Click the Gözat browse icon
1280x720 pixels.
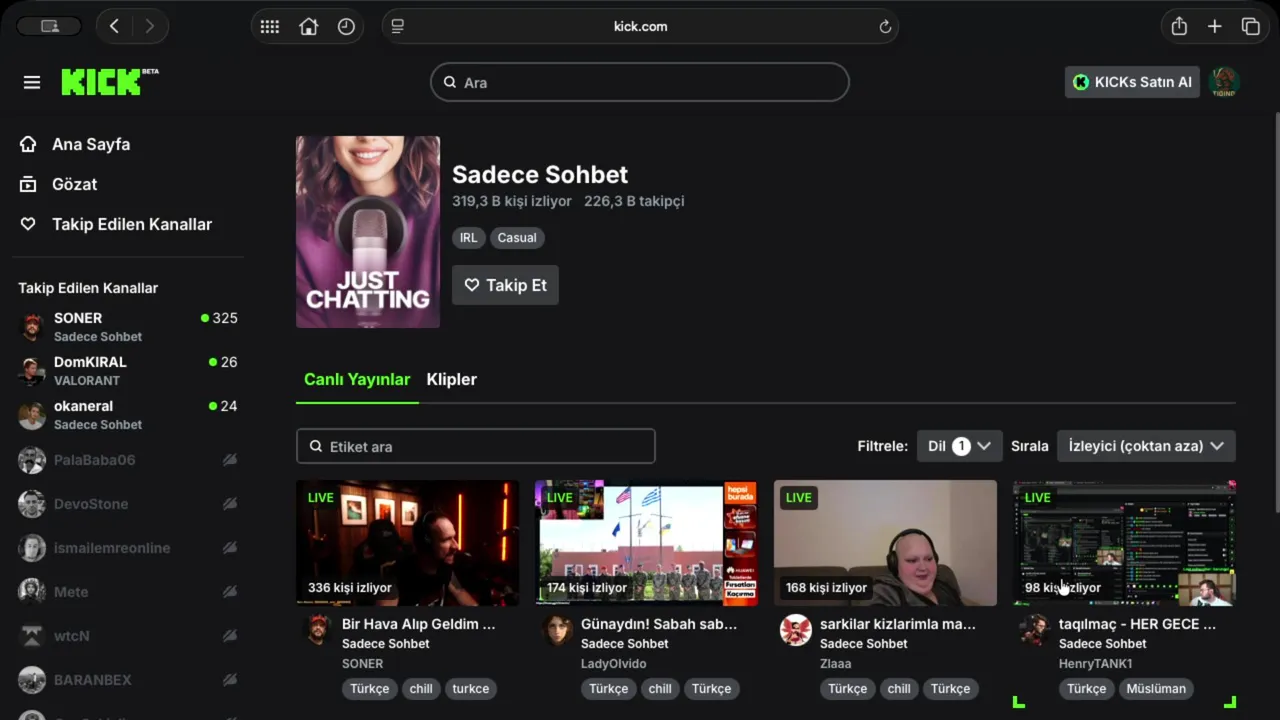coord(28,184)
